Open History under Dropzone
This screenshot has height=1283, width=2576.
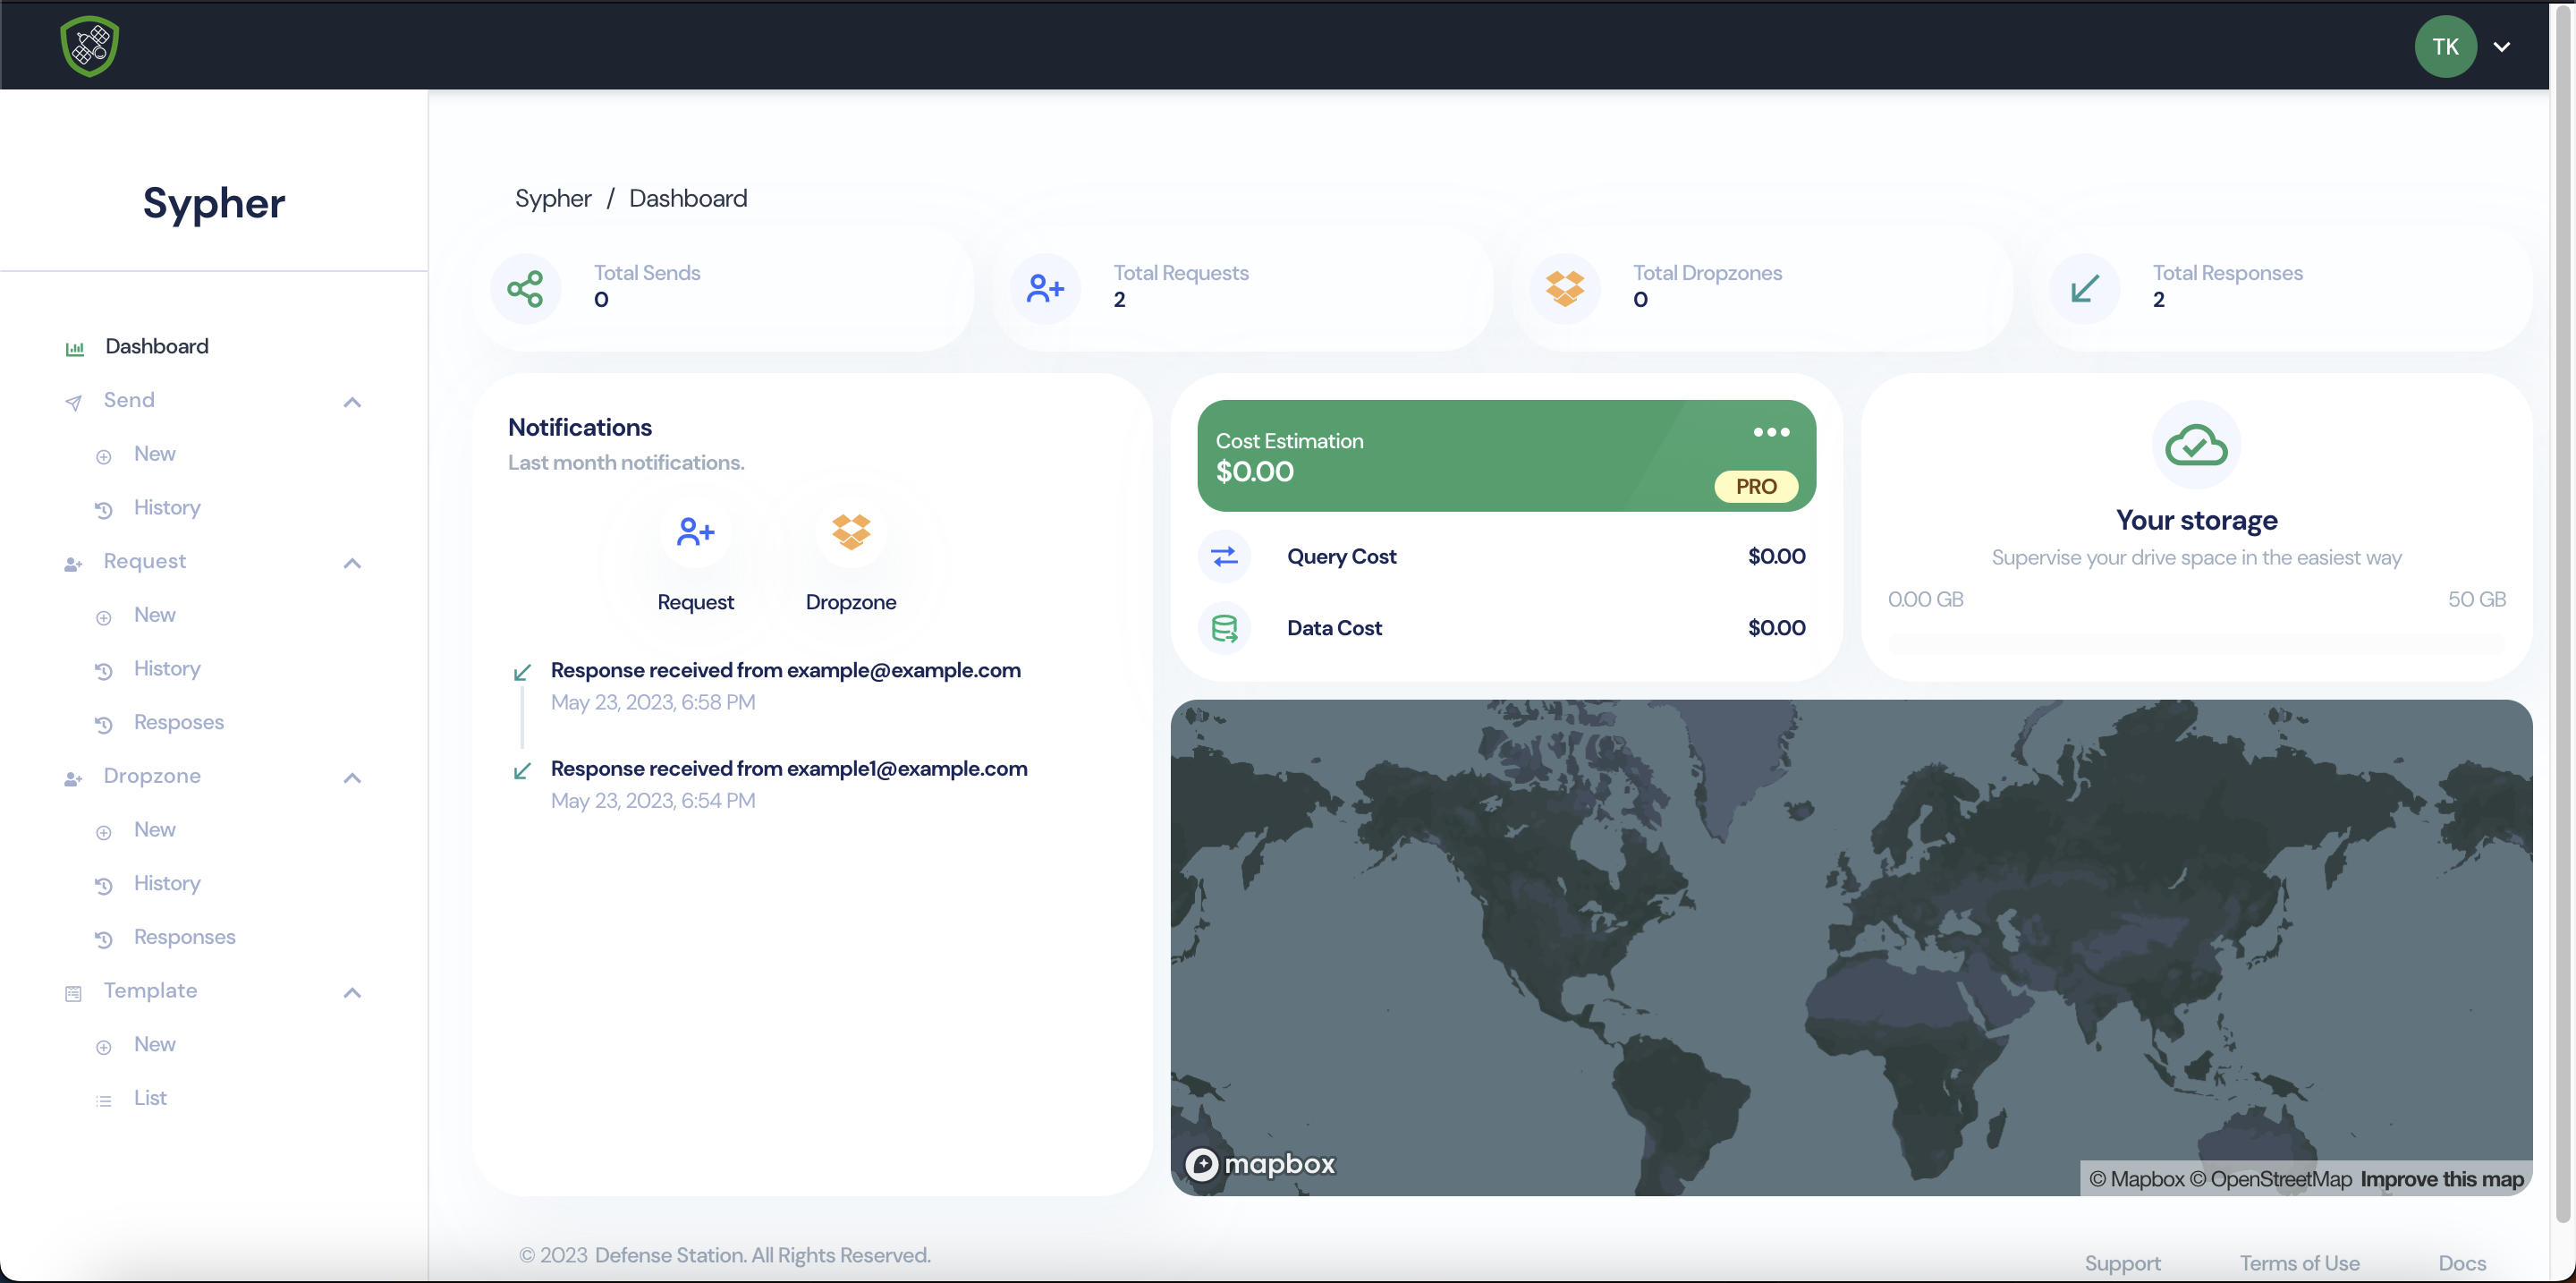[167, 884]
